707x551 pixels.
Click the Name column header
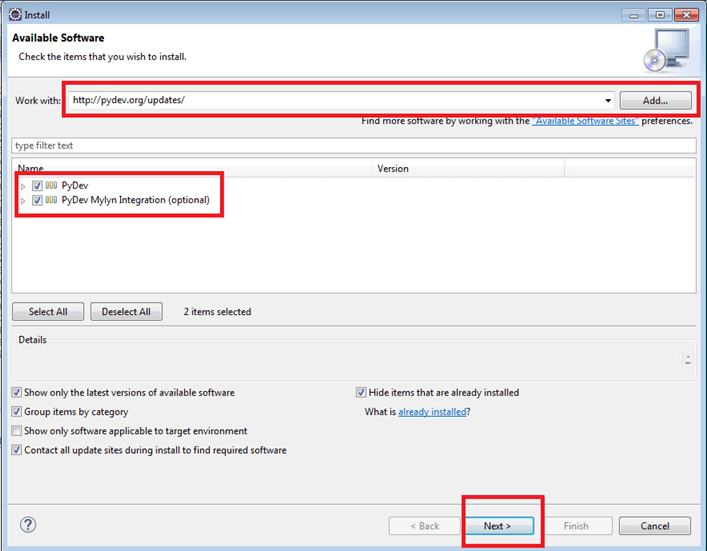(194, 169)
